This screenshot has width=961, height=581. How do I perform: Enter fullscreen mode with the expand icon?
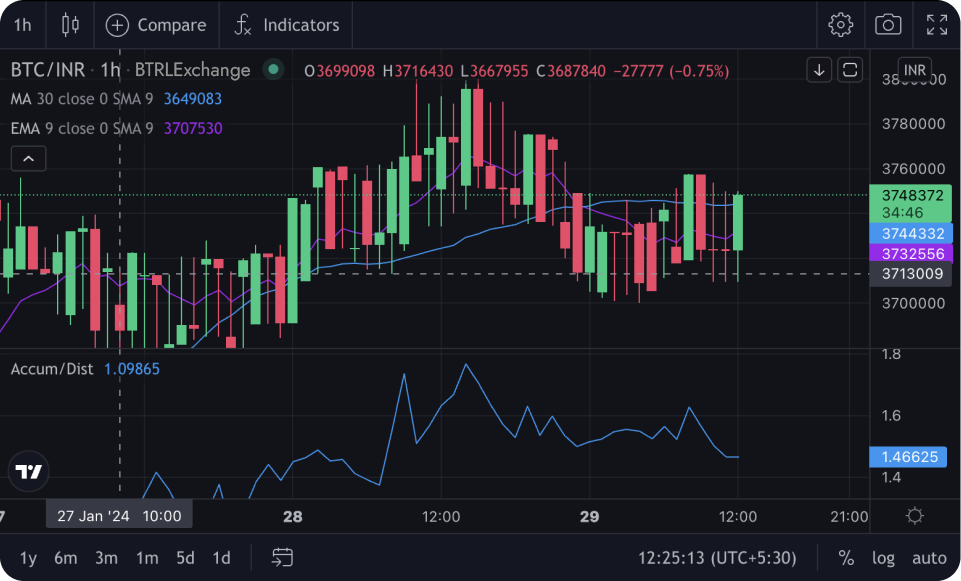pos(935,24)
